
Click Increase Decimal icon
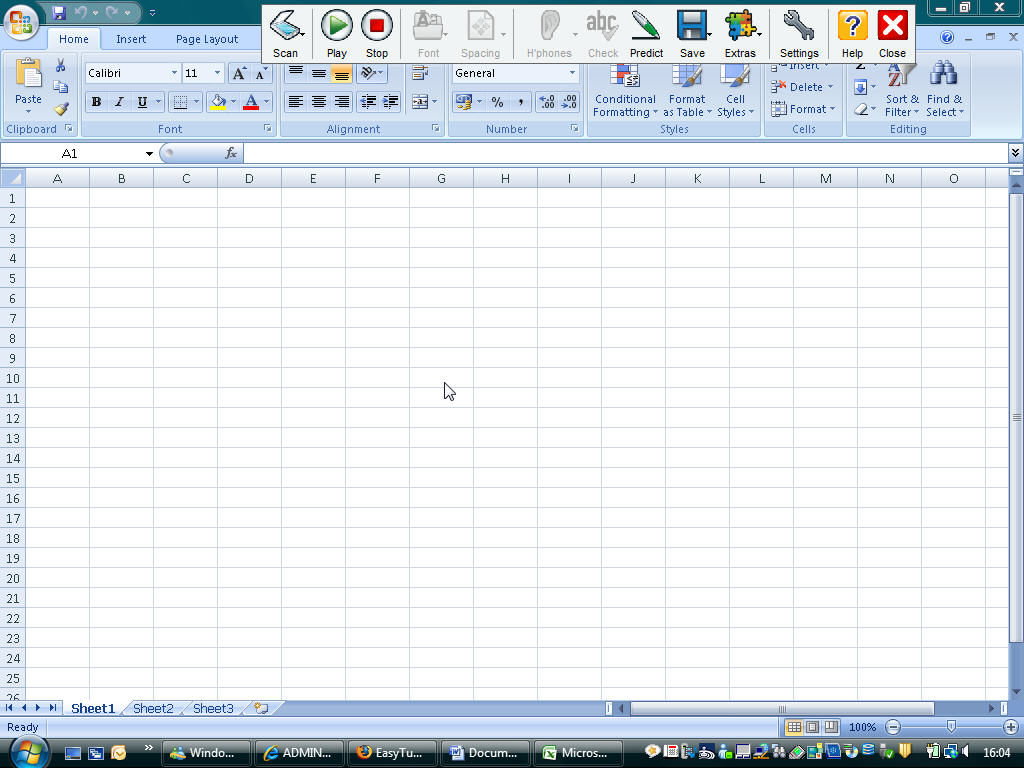tap(547, 102)
